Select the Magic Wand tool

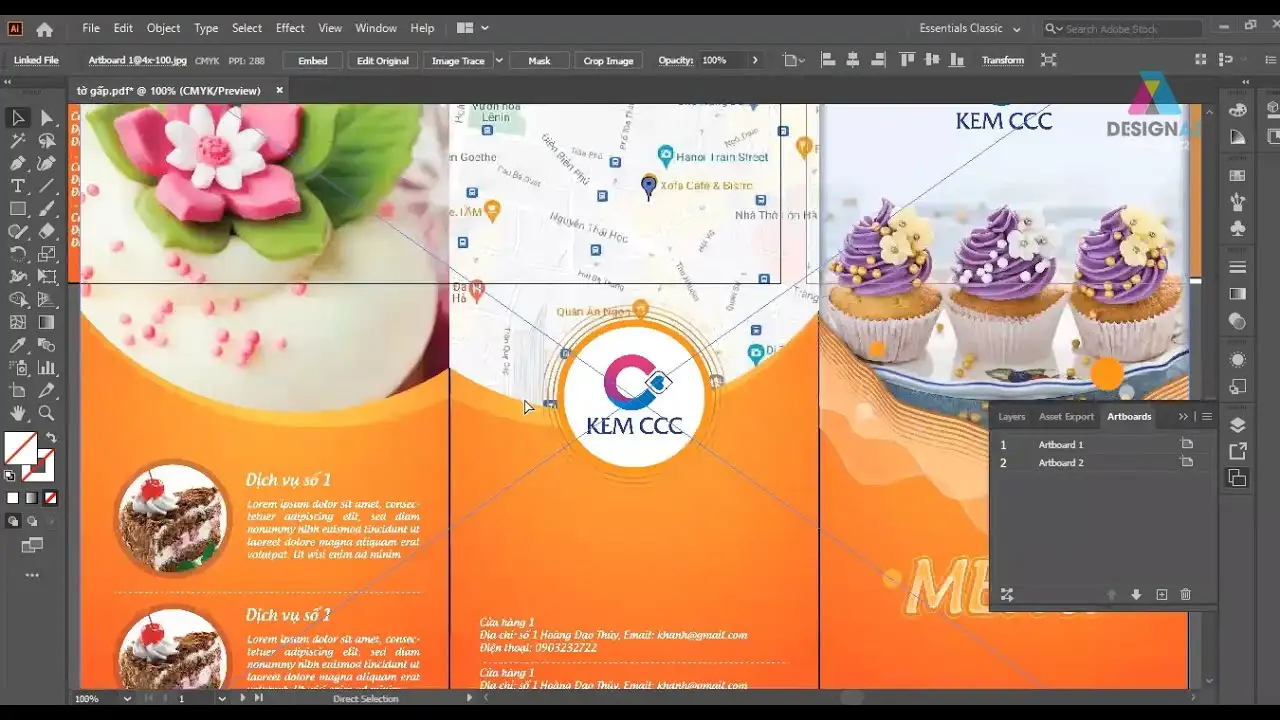pyautogui.click(x=18, y=141)
